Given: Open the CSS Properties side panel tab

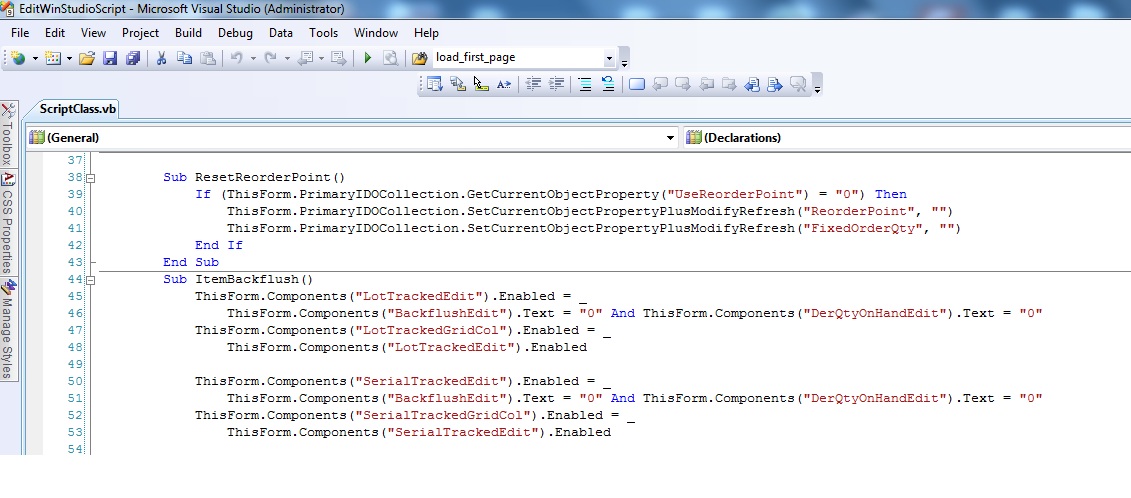Looking at the screenshot, I should coord(8,223).
